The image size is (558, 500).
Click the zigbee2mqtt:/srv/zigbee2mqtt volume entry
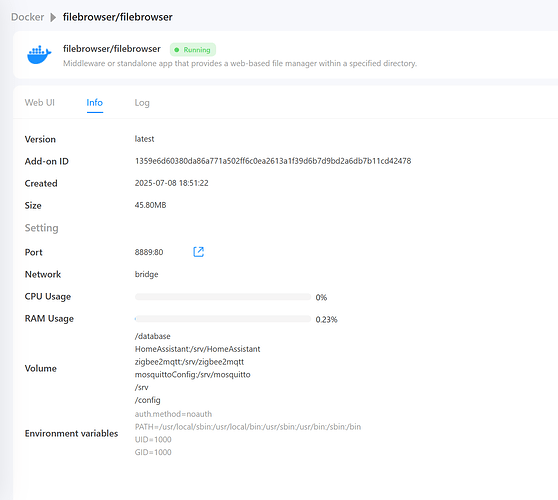(189, 362)
